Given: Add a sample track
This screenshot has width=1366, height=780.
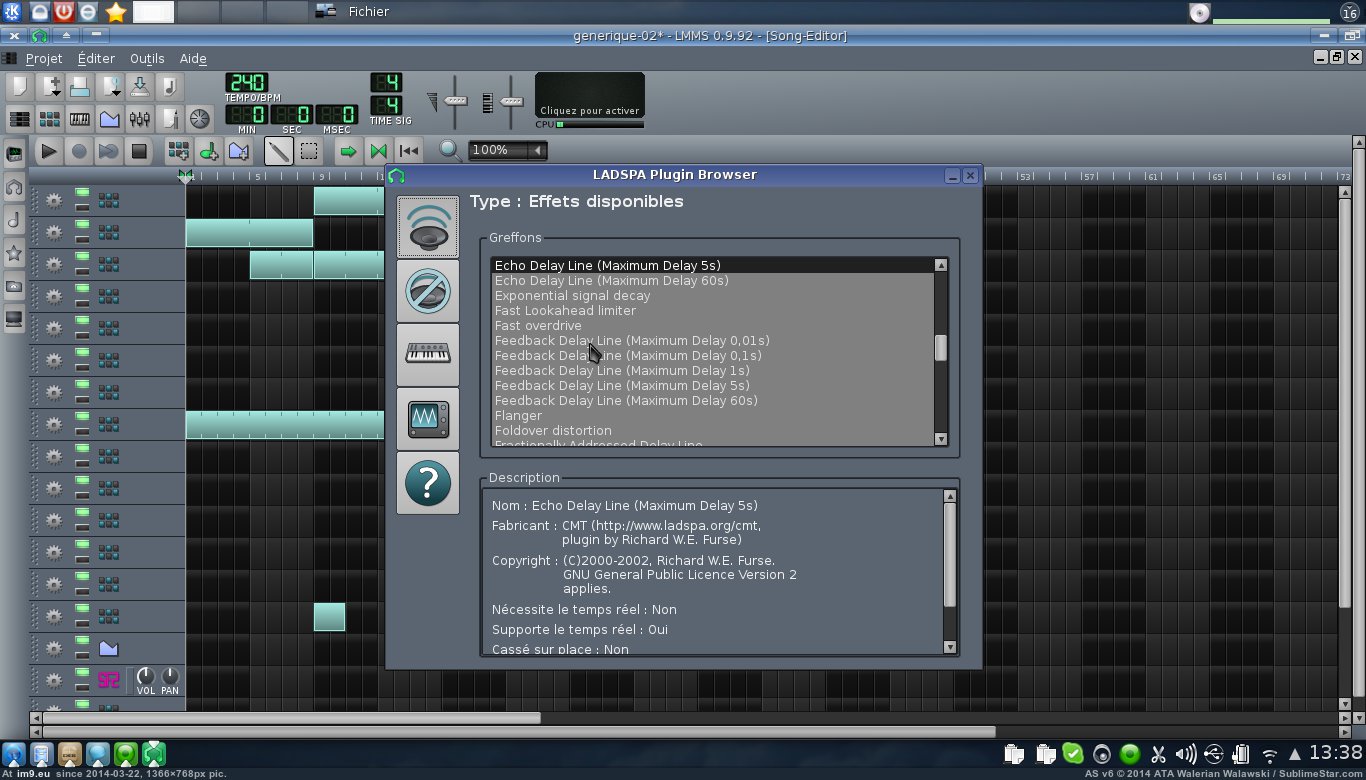Looking at the screenshot, I should tap(209, 152).
